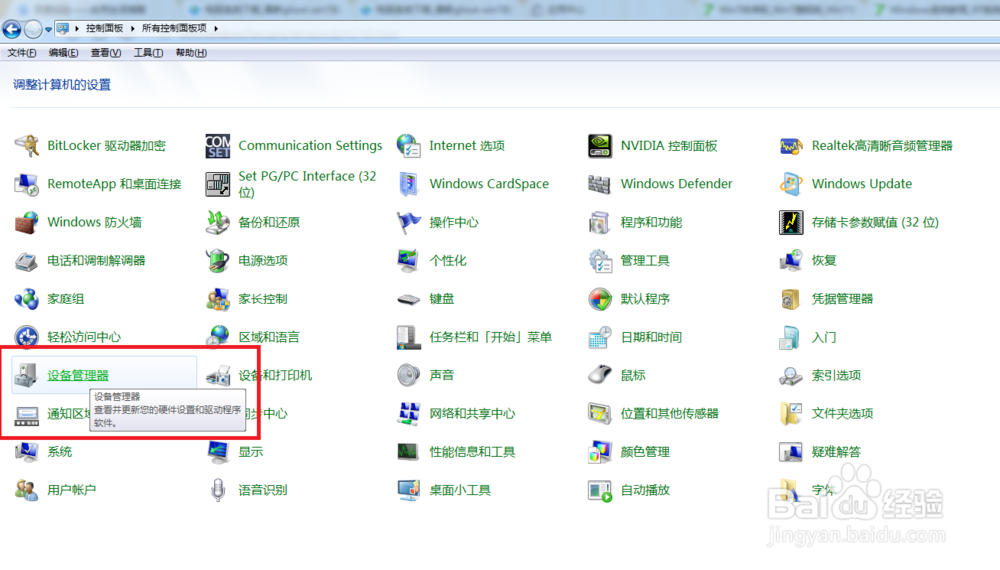The width and height of the screenshot is (1000, 570).
Task: Click 日期和时间 calendar icon
Action: point(599,337)
